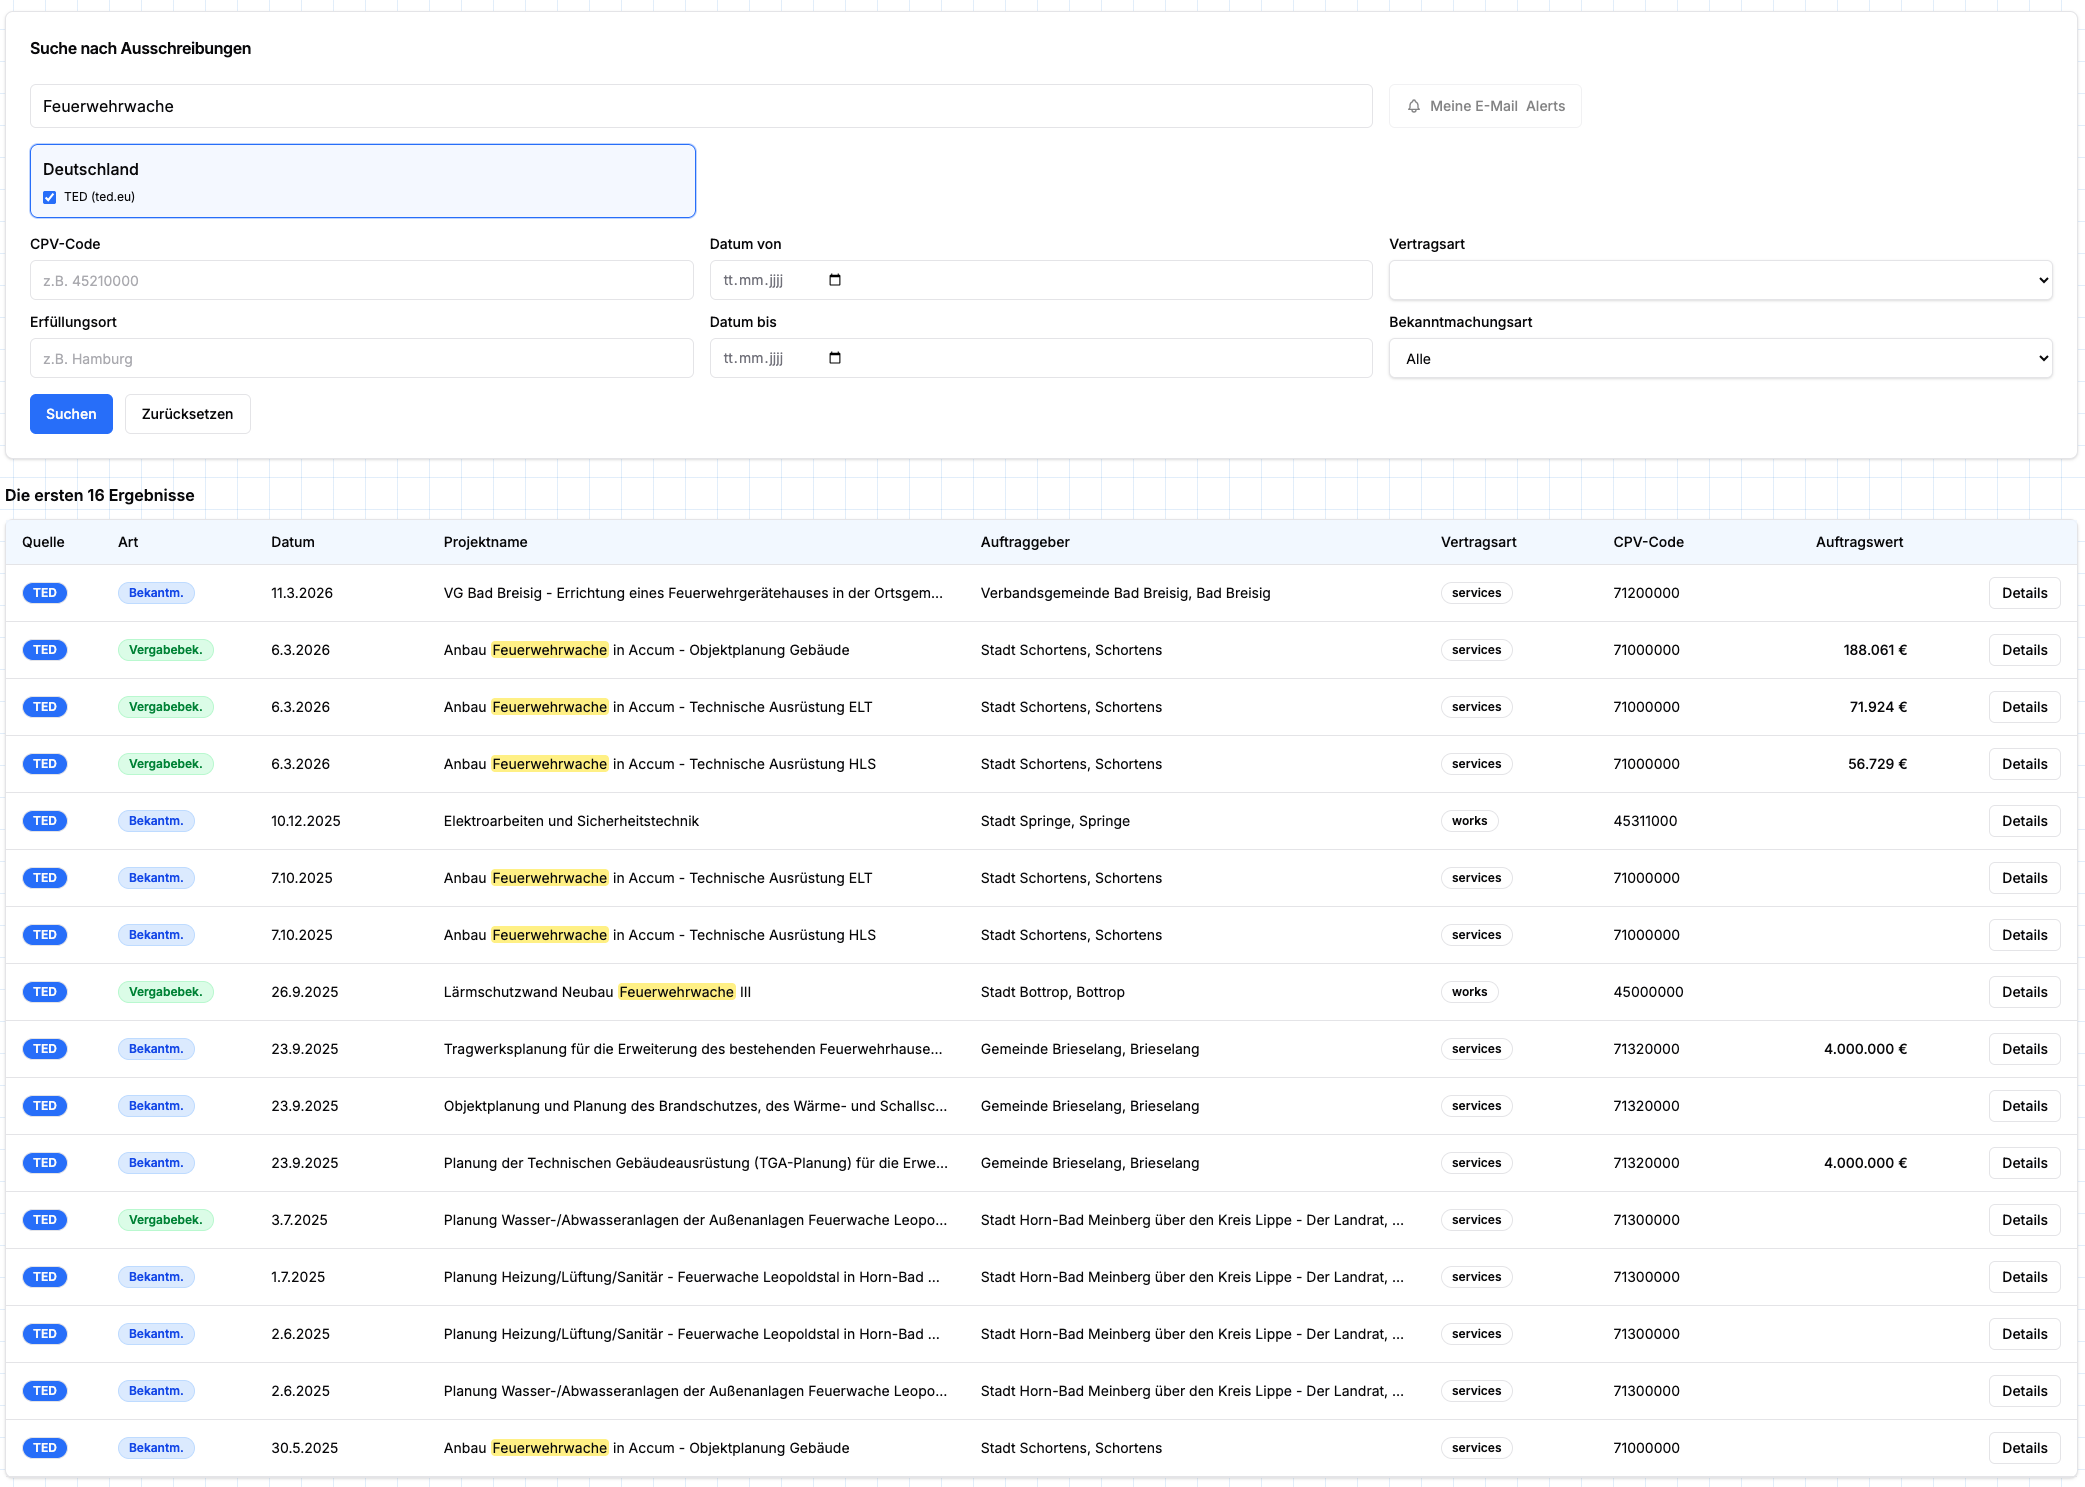This screenshot has height=1487, width=2085.
Task: Open Details for Elektroarbeiten und Sicherheitstechnik
Action: click(2024, 821)
